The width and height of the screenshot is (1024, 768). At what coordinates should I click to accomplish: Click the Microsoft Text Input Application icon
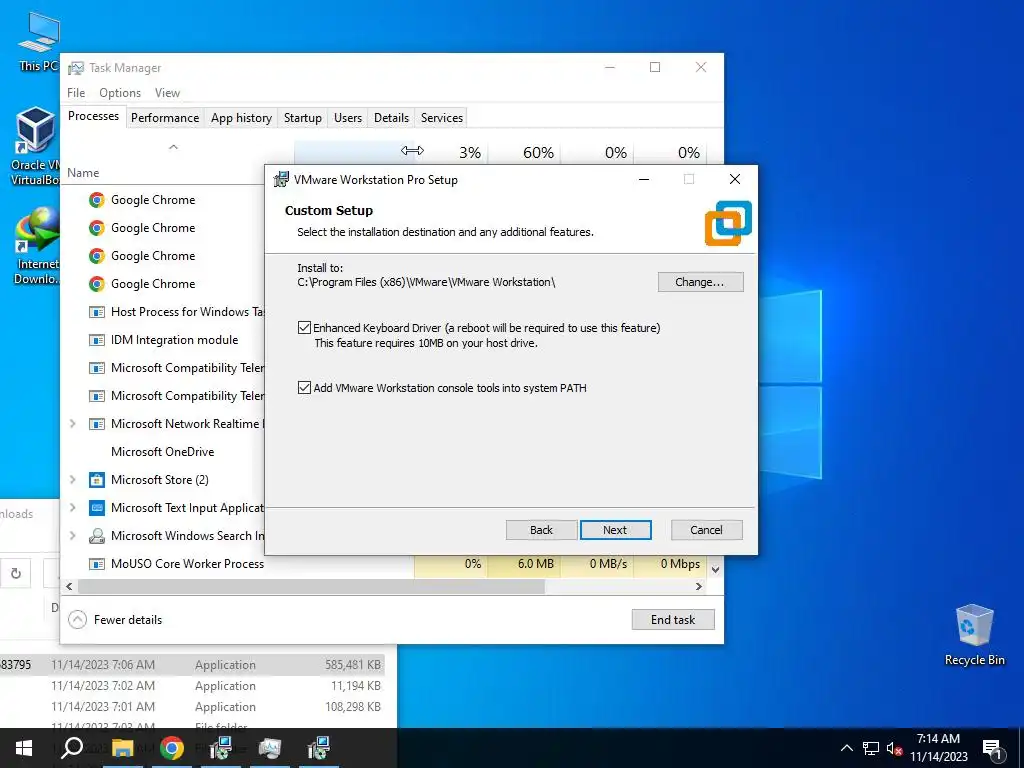click(97, 508)
